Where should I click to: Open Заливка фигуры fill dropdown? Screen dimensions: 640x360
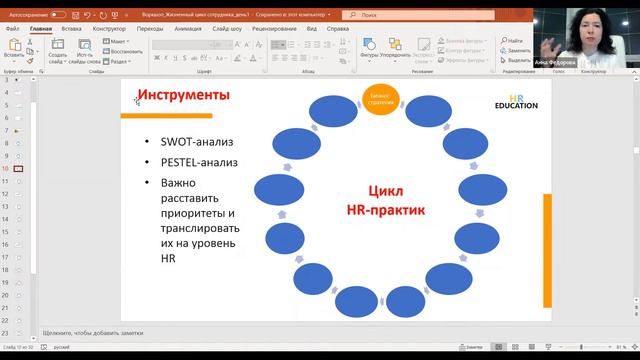point(462,41)
